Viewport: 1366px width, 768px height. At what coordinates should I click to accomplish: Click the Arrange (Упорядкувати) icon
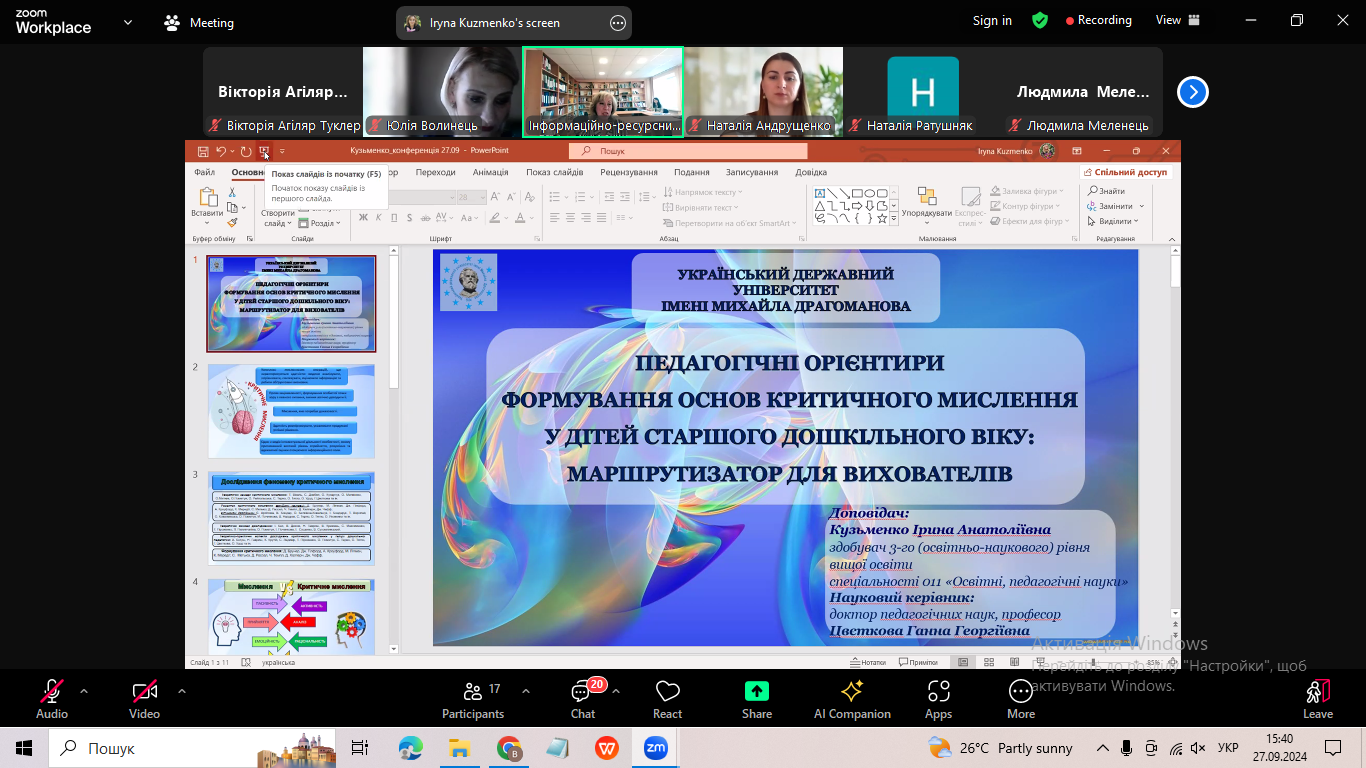927,195
